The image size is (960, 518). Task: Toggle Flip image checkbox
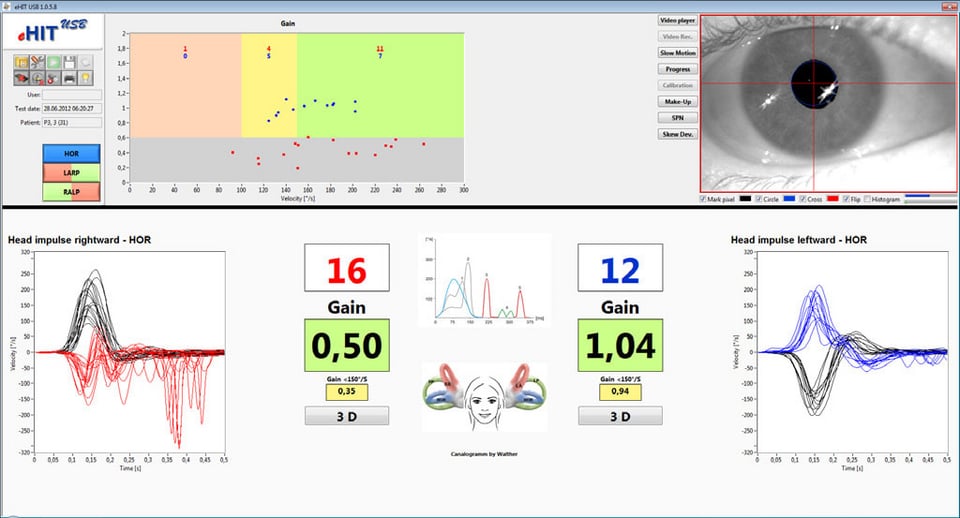pyautogui.click(x=846, y=199)
